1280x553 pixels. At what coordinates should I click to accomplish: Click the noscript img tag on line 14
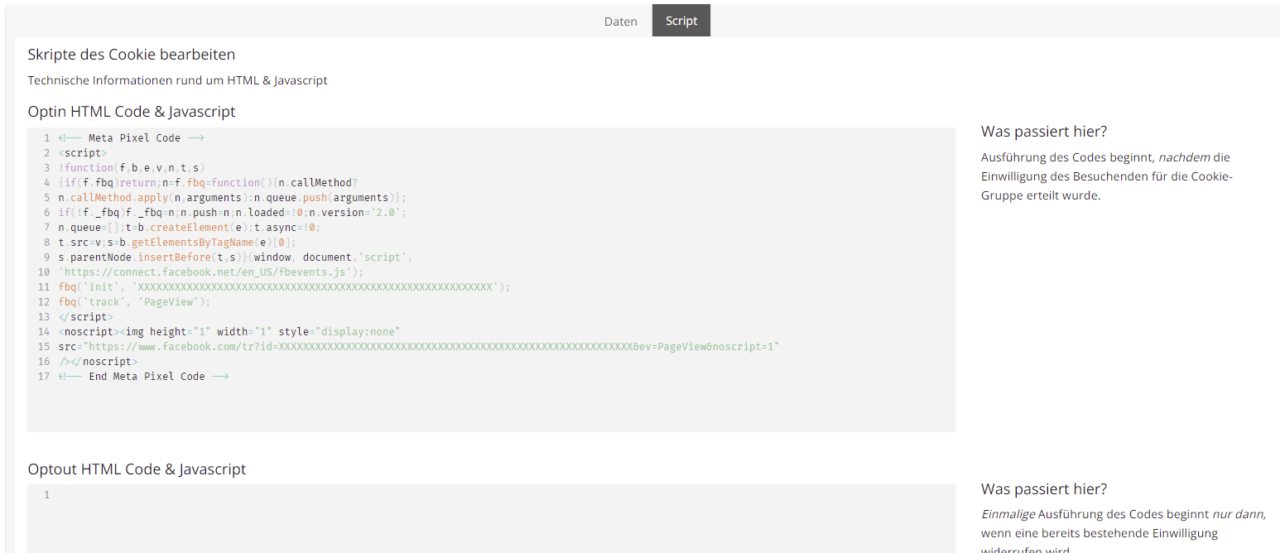[x=229, y=331]
